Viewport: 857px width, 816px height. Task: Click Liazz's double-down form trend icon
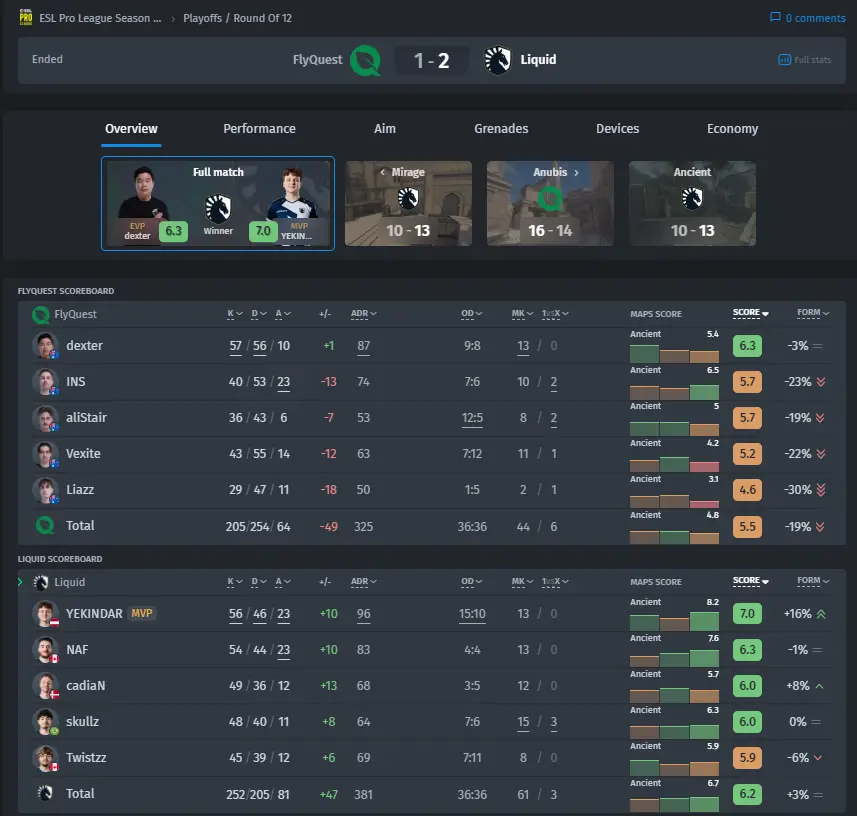(x=820, y=490)
